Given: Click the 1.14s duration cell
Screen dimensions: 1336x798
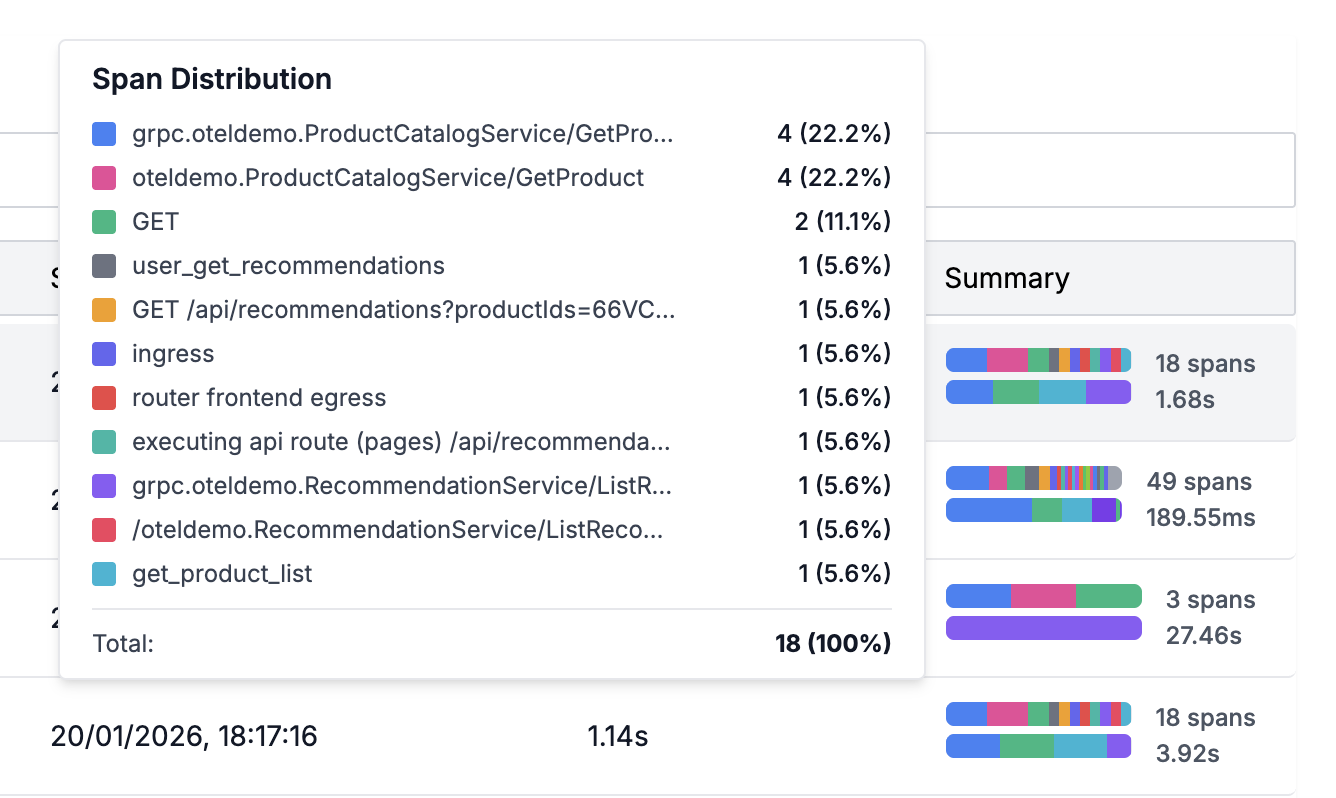Looking at the screenshot, I should tap(617, 737).
